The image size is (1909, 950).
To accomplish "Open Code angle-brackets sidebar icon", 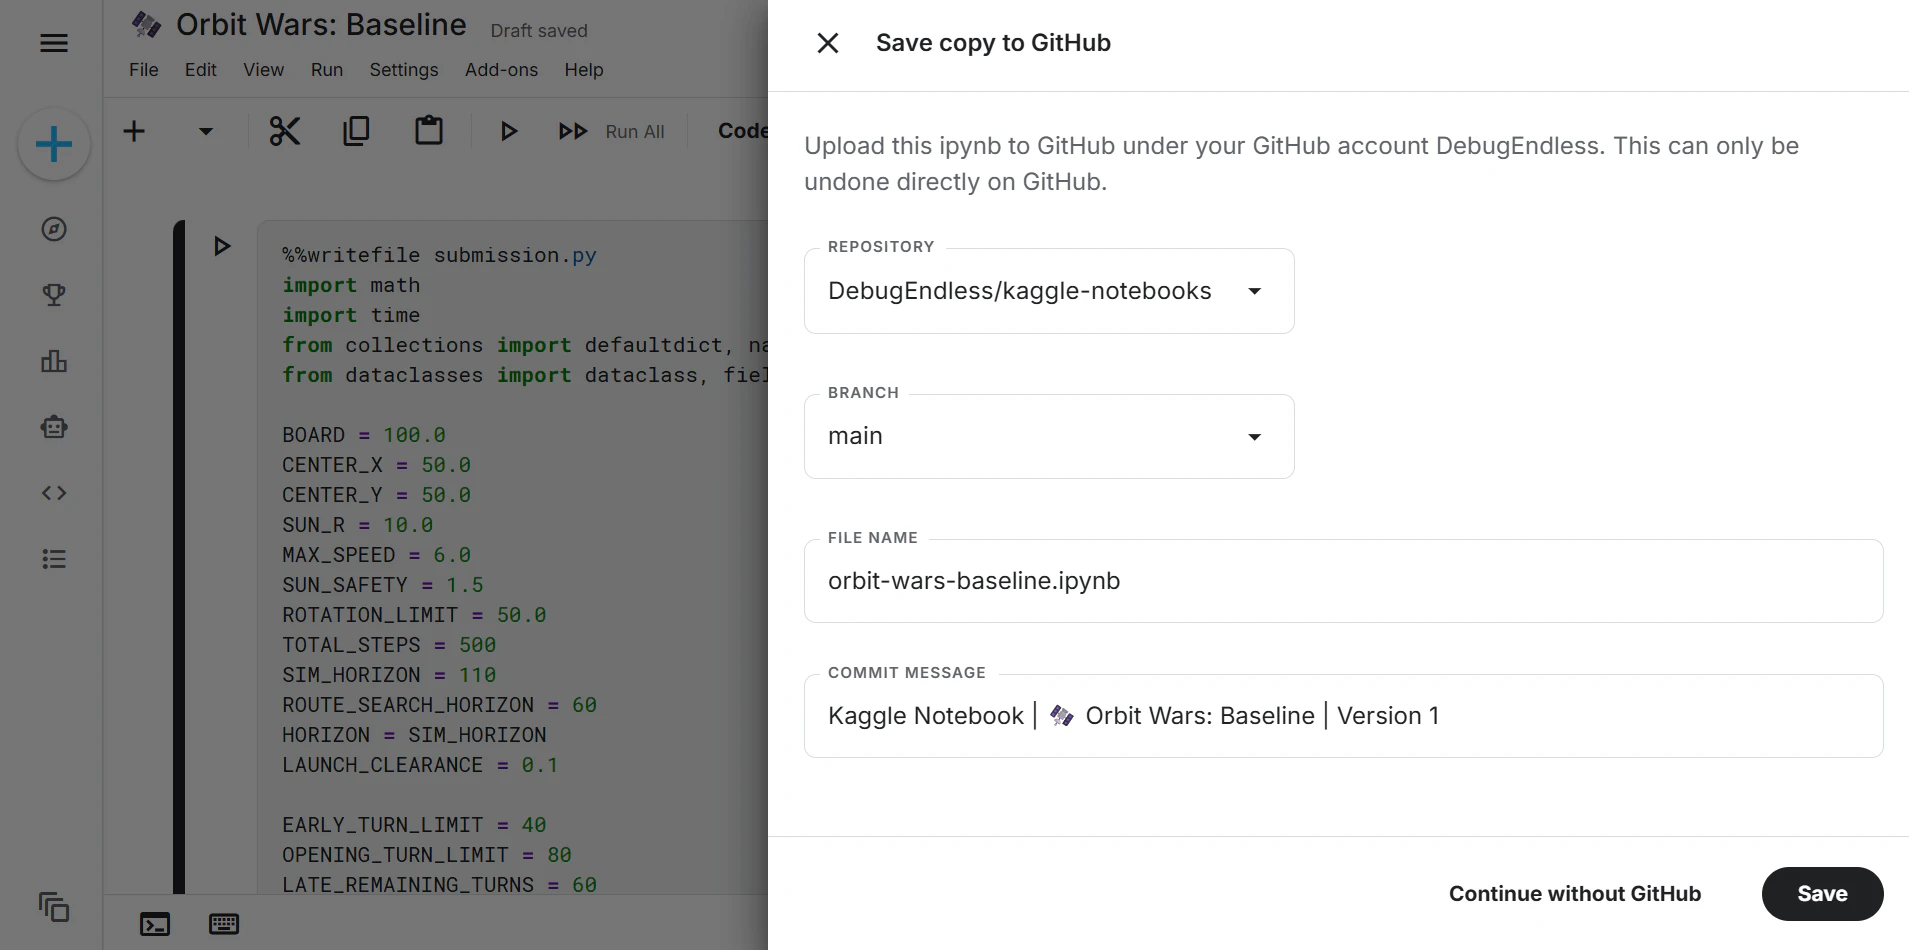I will click(54, 493).
